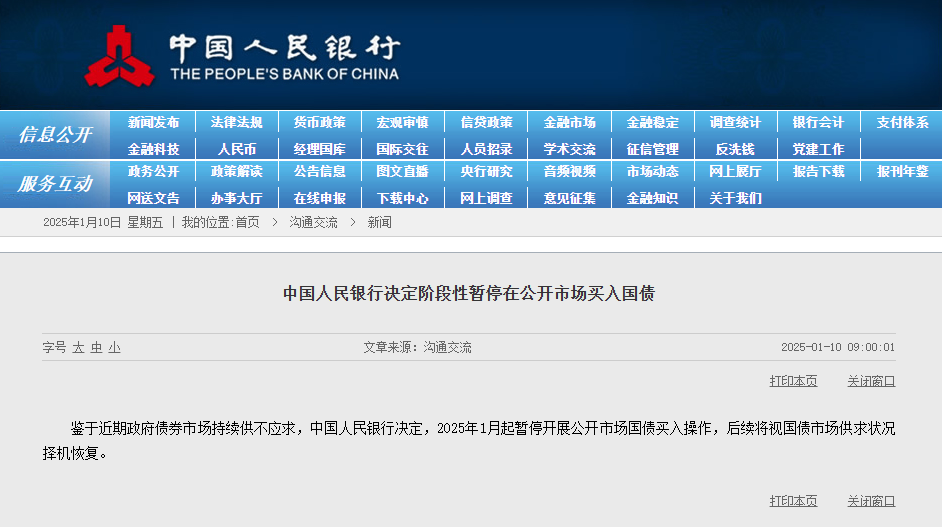Select 政策解读 menu item
The width and height of the screenshot is (942, 527).
(237, 172)
